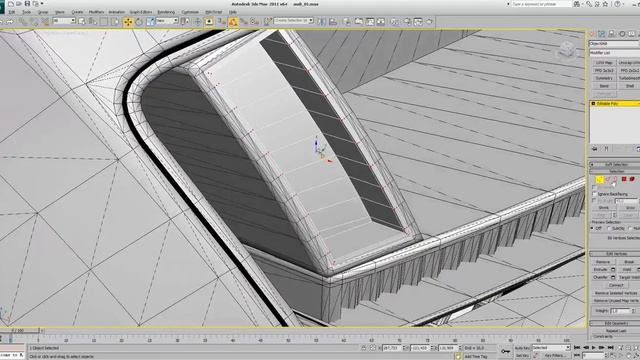Viewport: 640px width, 360px height.
Task: Open the View reference coordinate dropdown
Action: 167,21
